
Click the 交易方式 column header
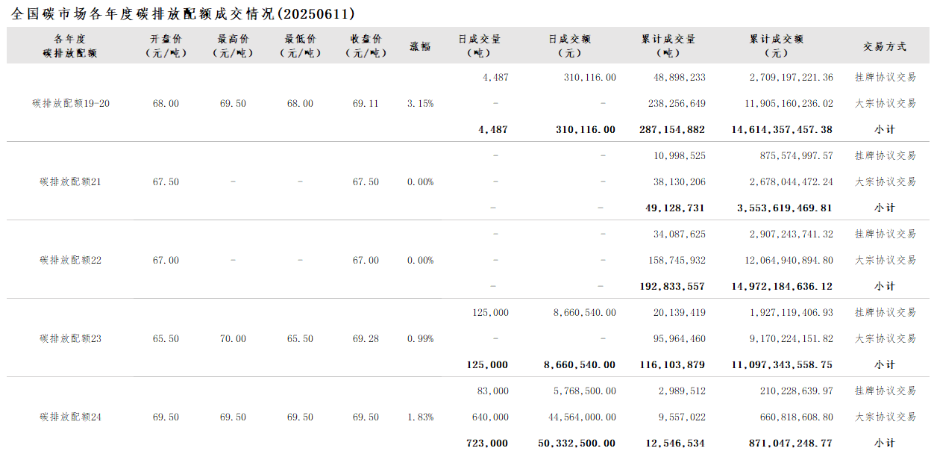(884, 46)
